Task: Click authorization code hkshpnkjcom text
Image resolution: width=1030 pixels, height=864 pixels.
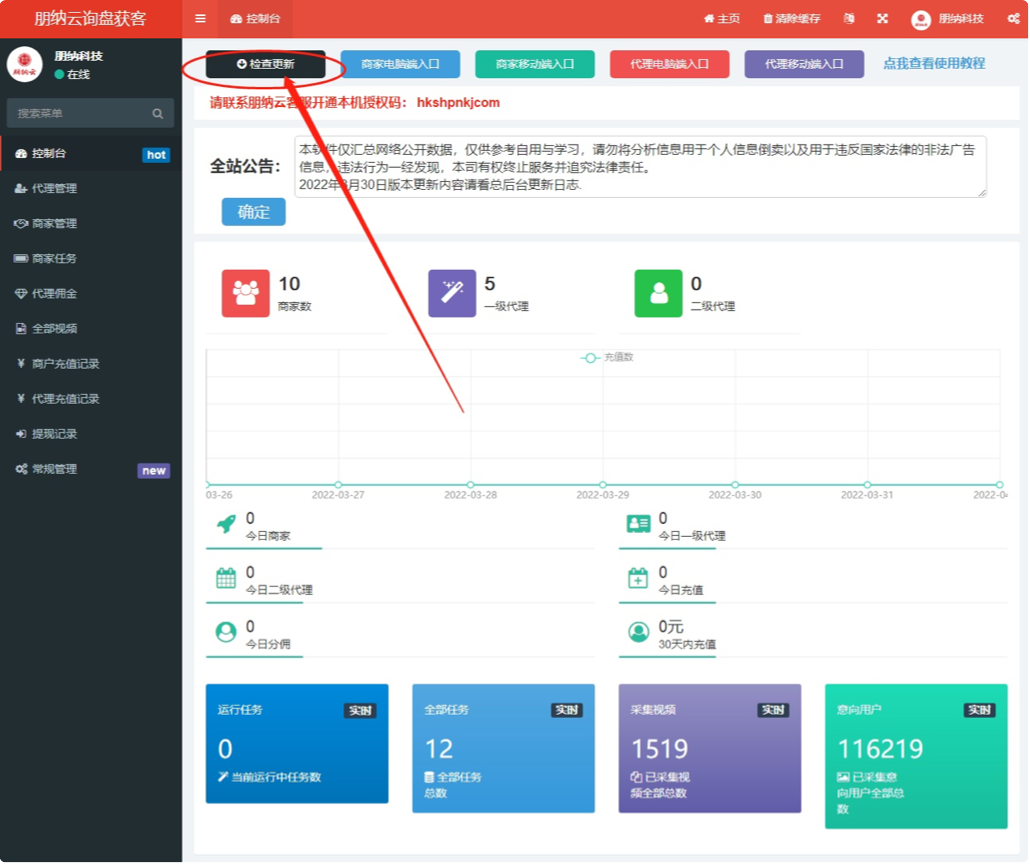Action: point(458,102)
